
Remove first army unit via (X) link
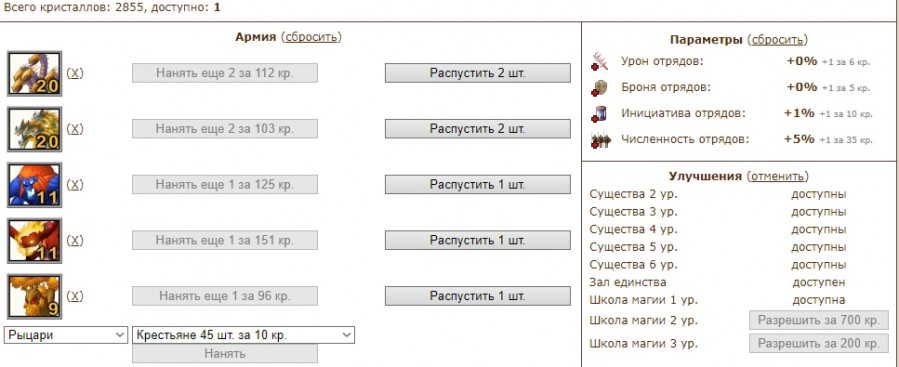75,73
